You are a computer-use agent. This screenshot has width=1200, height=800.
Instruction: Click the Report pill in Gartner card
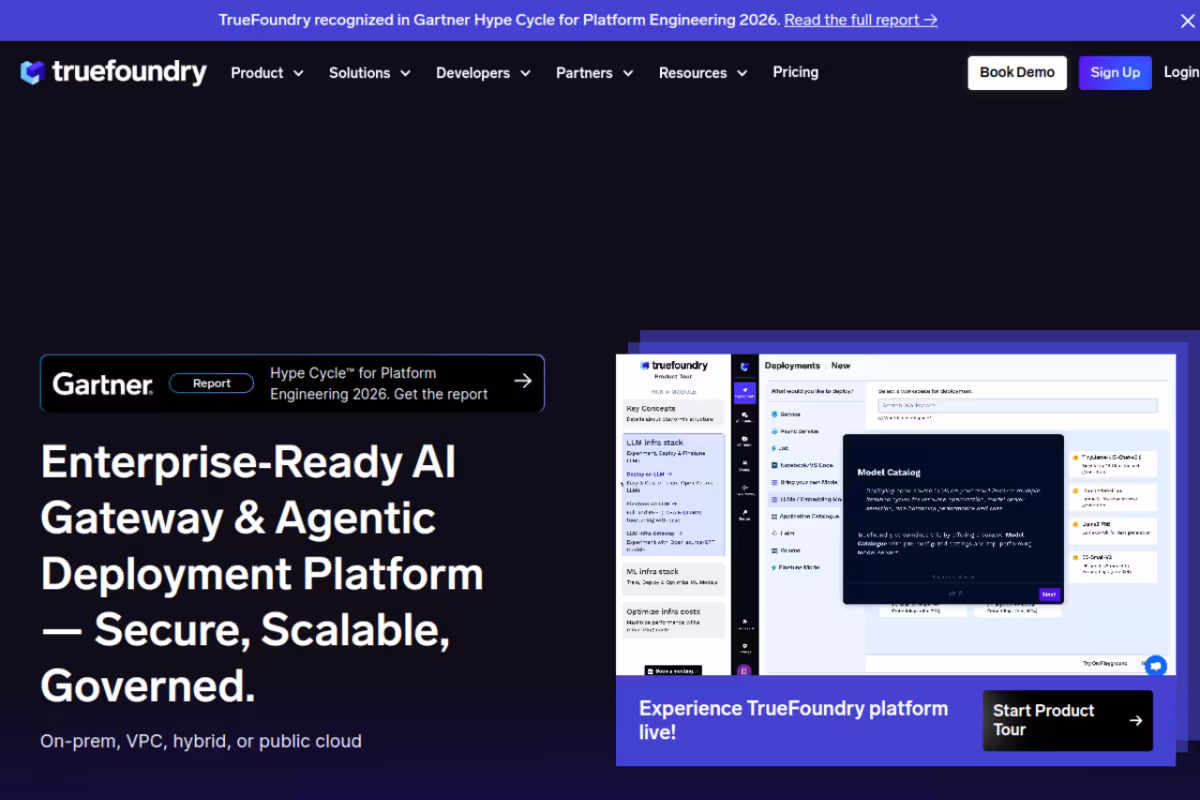click(211, 383)
